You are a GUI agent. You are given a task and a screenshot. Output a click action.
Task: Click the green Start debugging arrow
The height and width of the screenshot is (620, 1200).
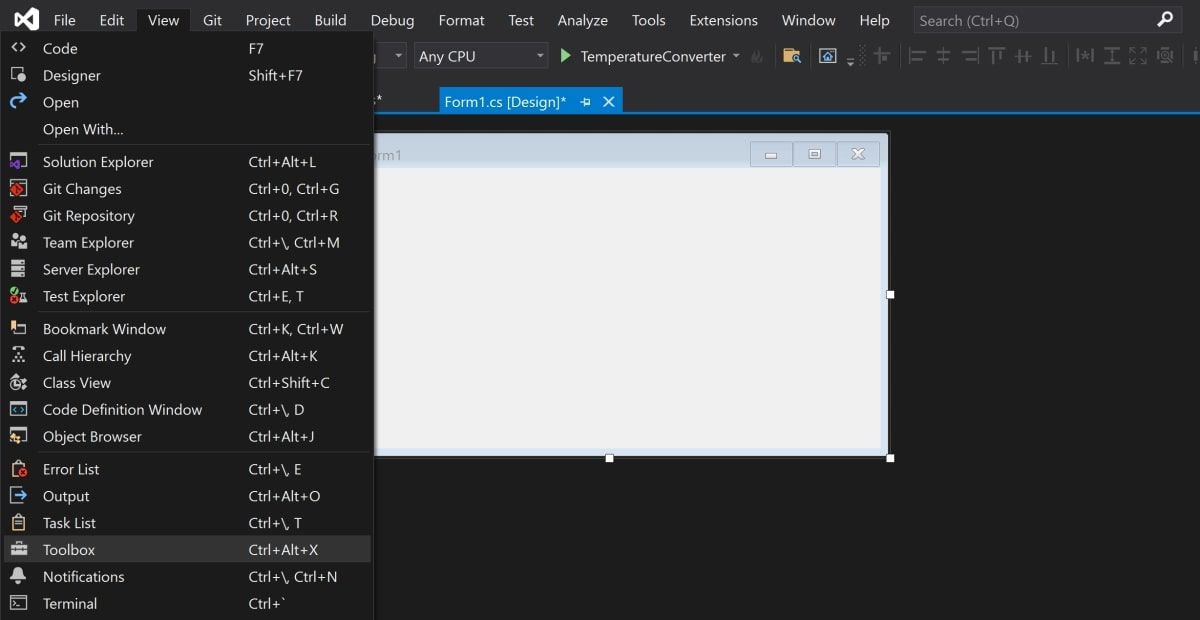click(x=566, y=56)
